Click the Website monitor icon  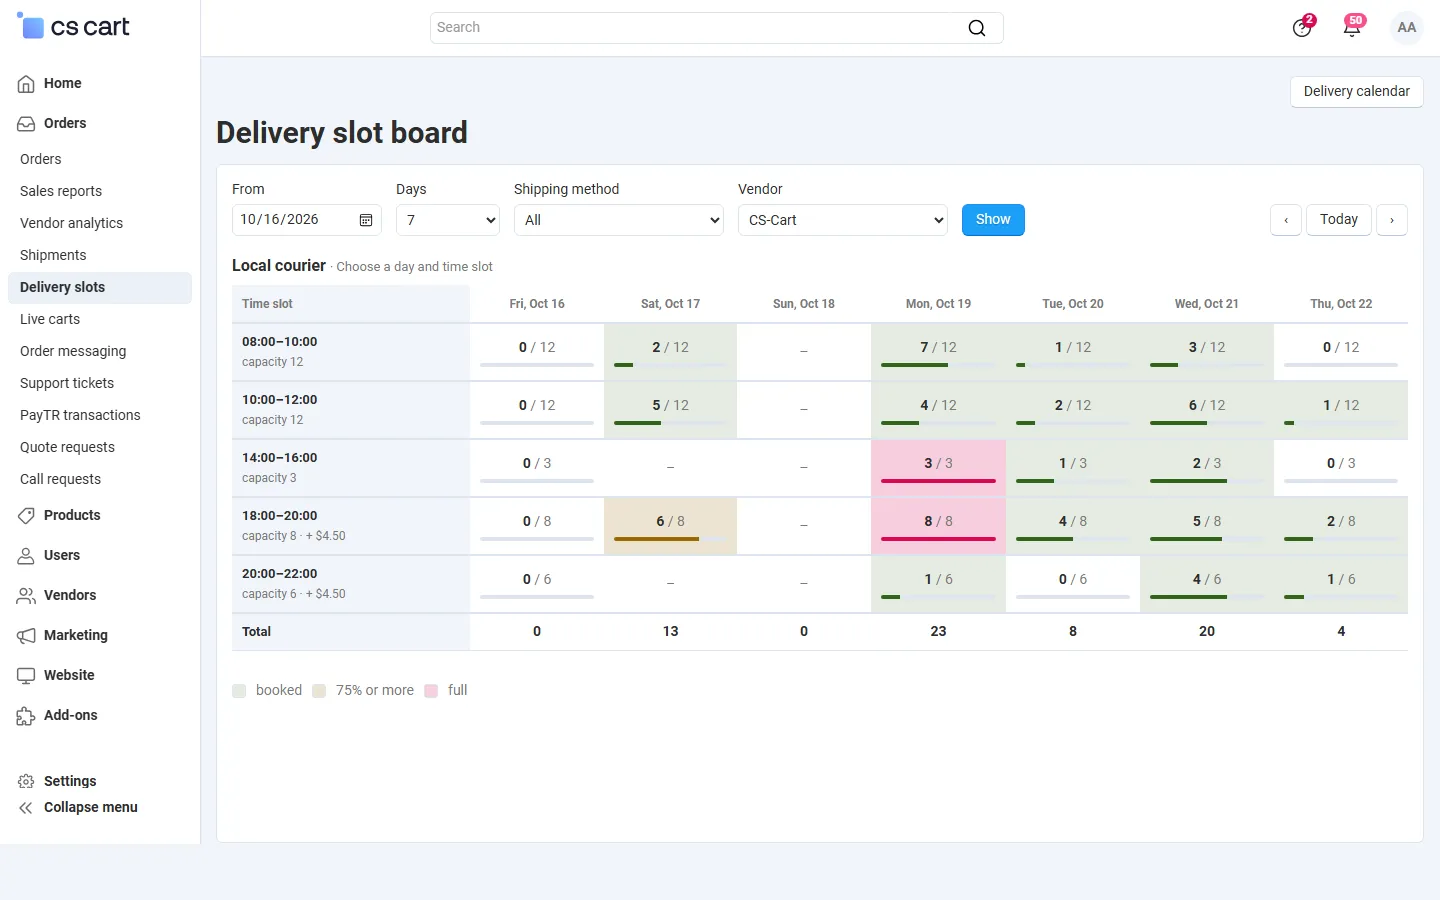click(x=26, y=676)
